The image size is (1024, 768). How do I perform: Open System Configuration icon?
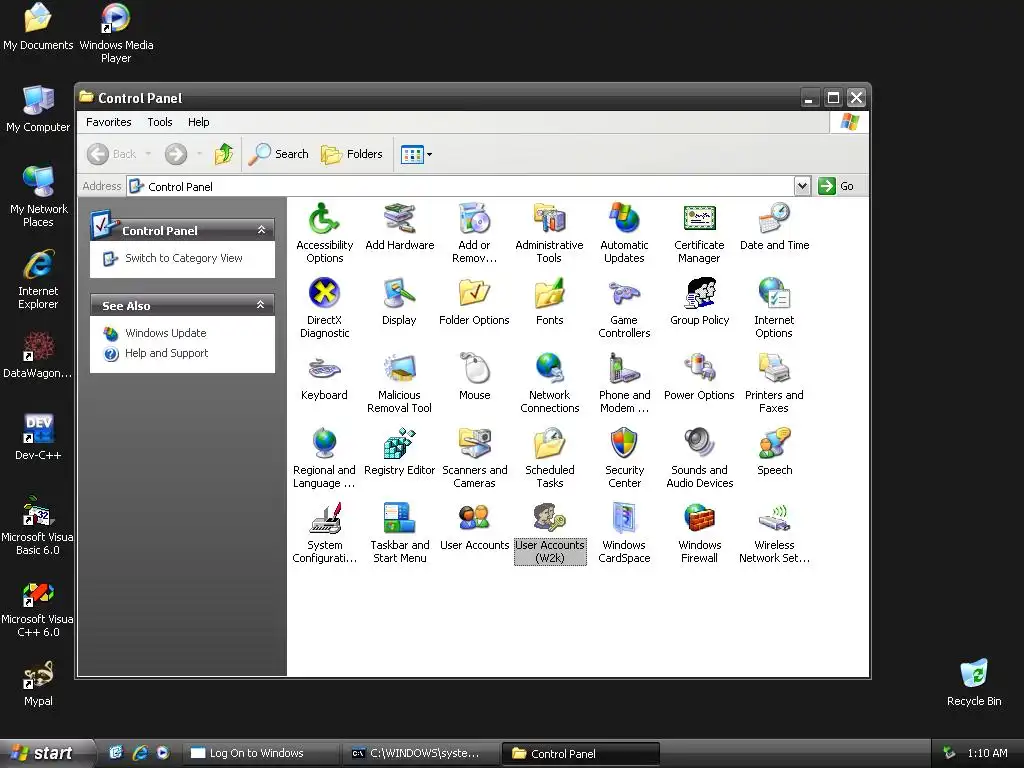pos(325,533)
